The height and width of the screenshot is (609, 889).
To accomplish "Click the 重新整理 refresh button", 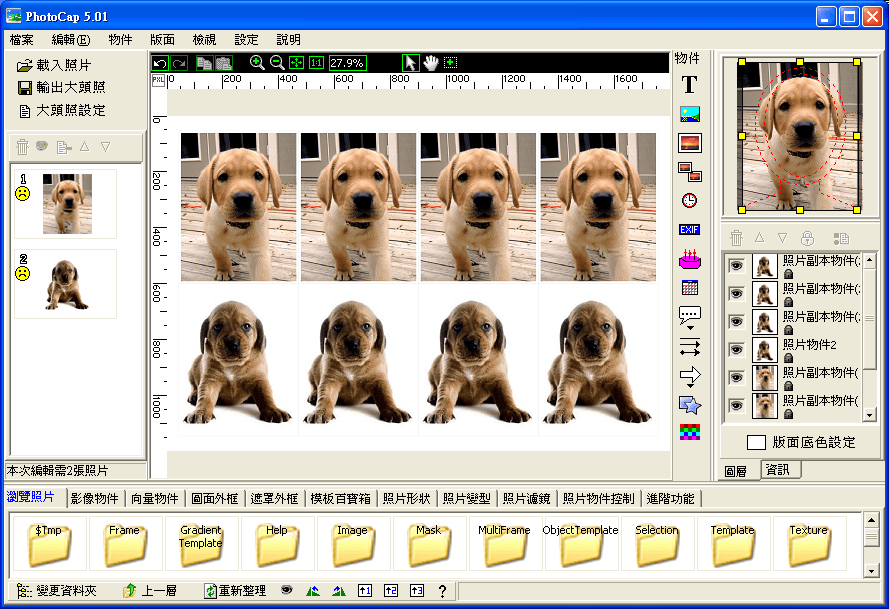I will pos(235,590).
